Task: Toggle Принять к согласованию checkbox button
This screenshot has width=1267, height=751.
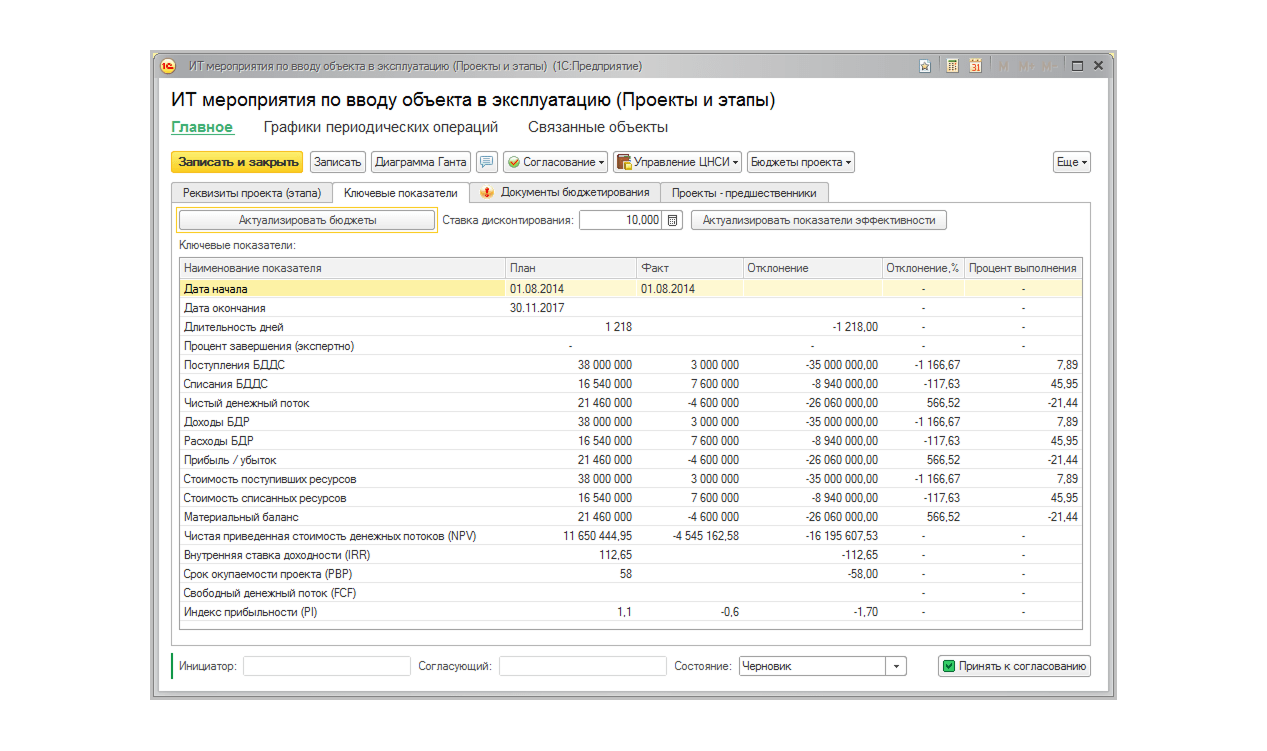Action: [1014, 666]
